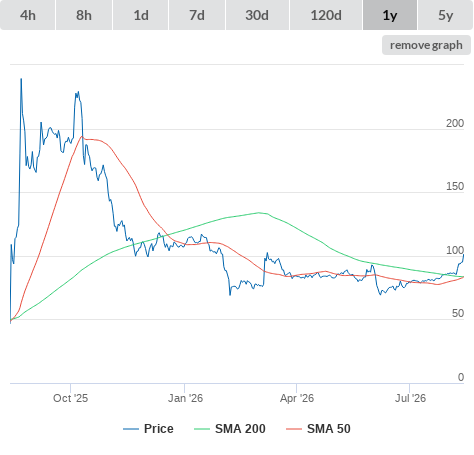This screenshot has width=474, height=455.
Task: Toggle SMA 50 legend entry
Action: pyautogui.click(x=329, y=429)
